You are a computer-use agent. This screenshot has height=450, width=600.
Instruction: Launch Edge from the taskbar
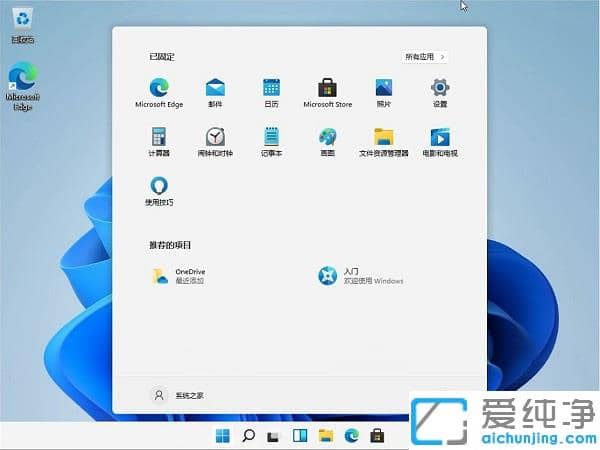coord(351,435)
